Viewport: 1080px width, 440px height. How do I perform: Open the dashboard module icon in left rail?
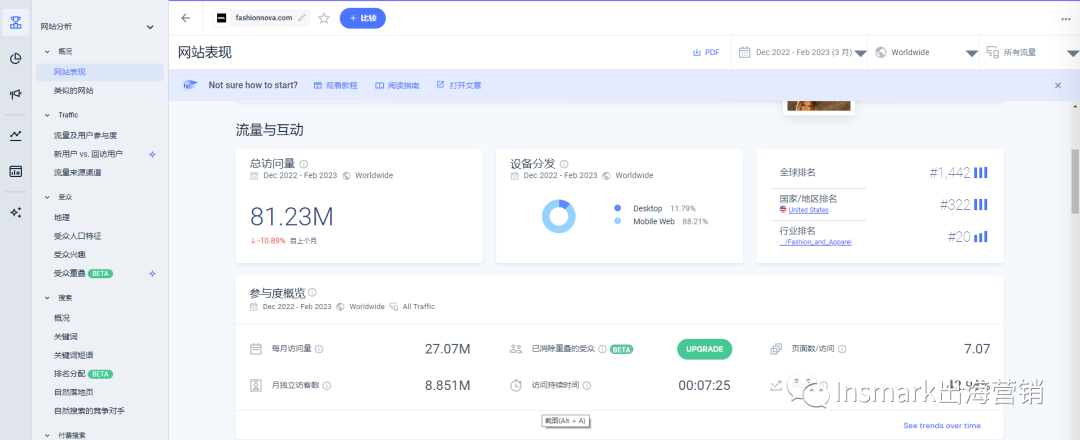15,171
